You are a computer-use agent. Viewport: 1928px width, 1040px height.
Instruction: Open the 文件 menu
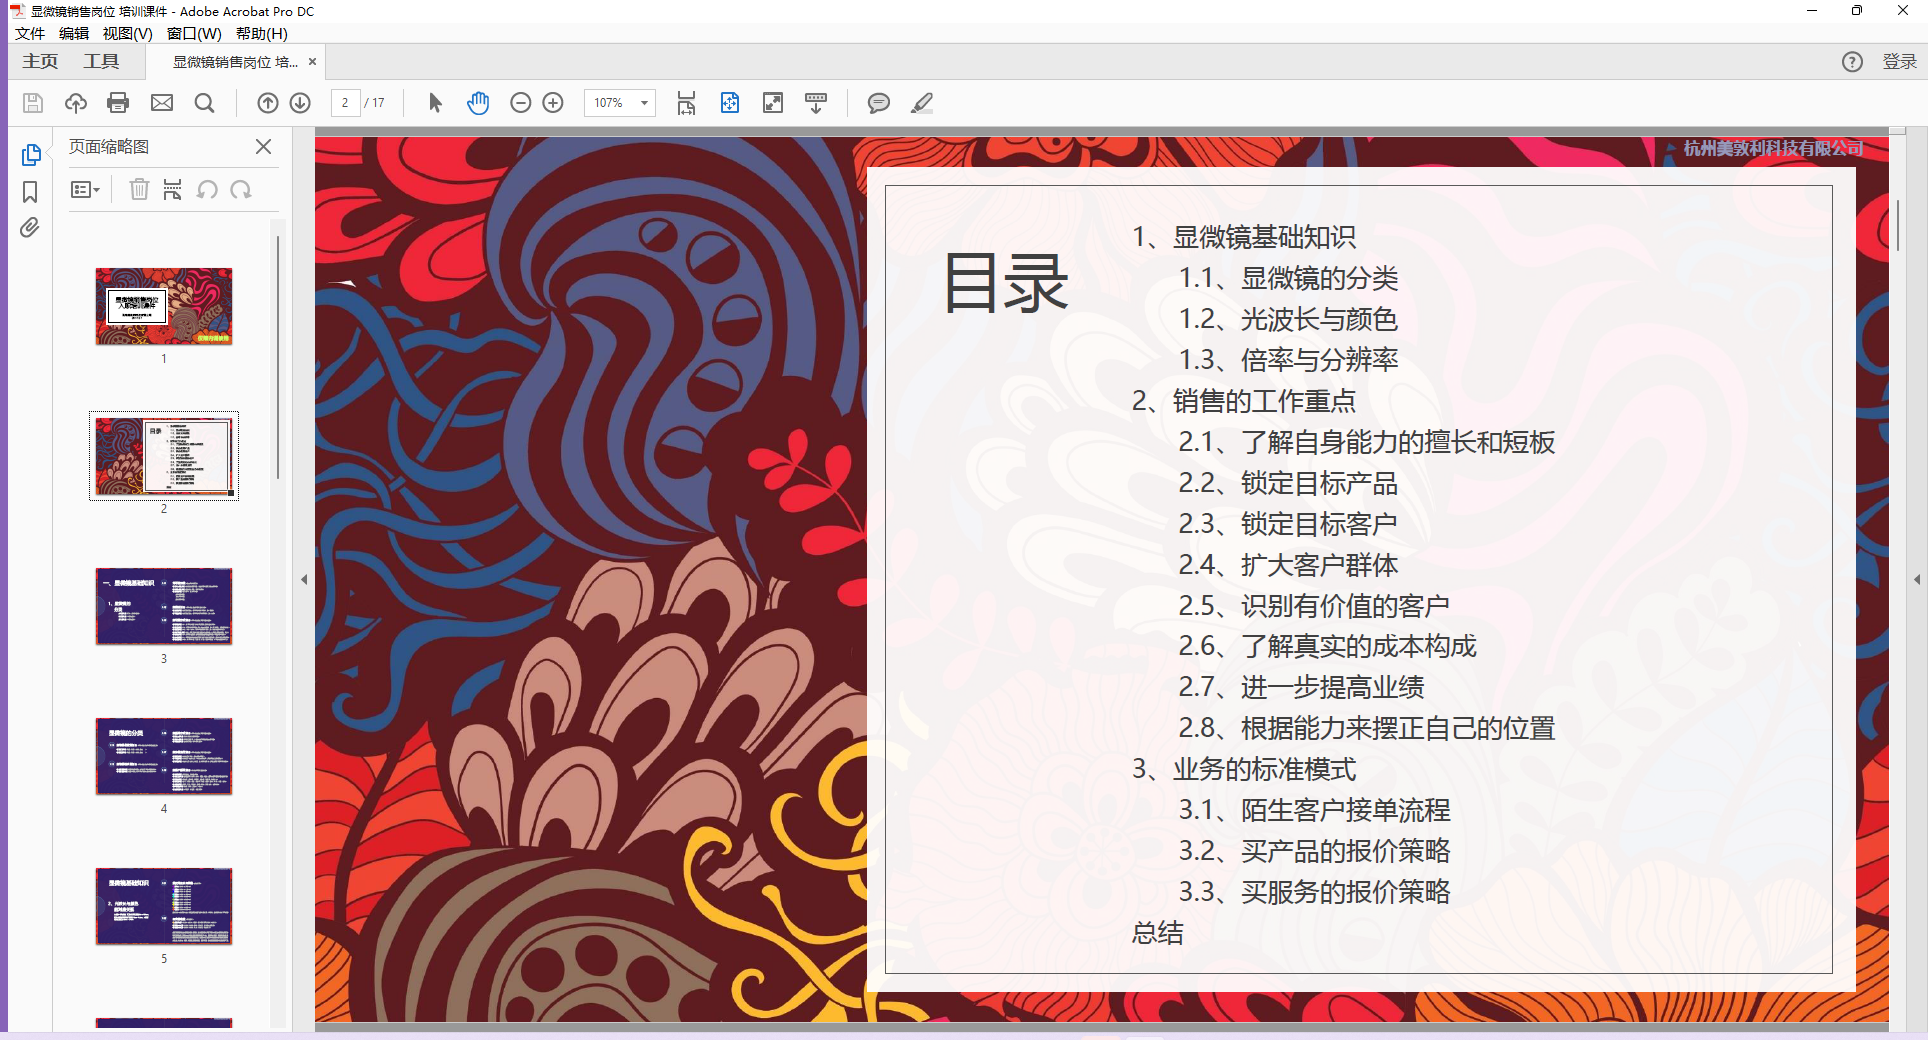click(30, 33)
